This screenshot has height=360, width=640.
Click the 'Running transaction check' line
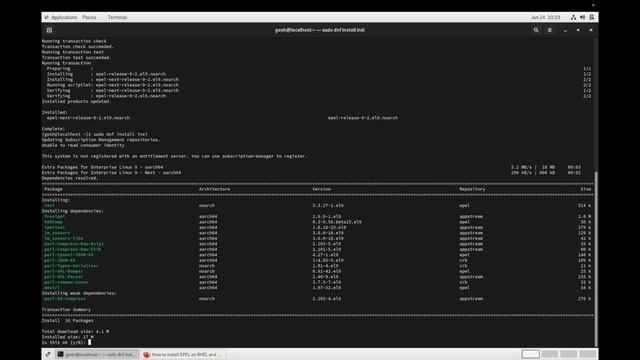[x=74, y=41]
